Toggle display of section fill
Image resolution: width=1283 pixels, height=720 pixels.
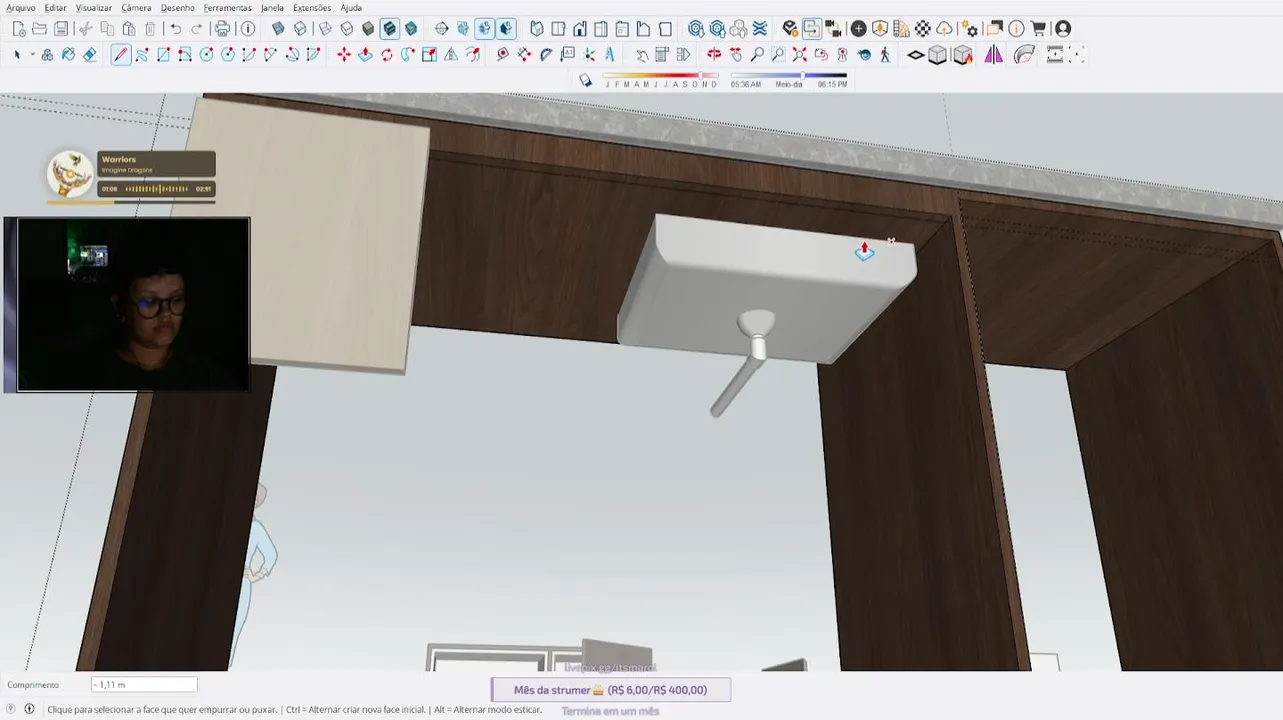[506, 29]
